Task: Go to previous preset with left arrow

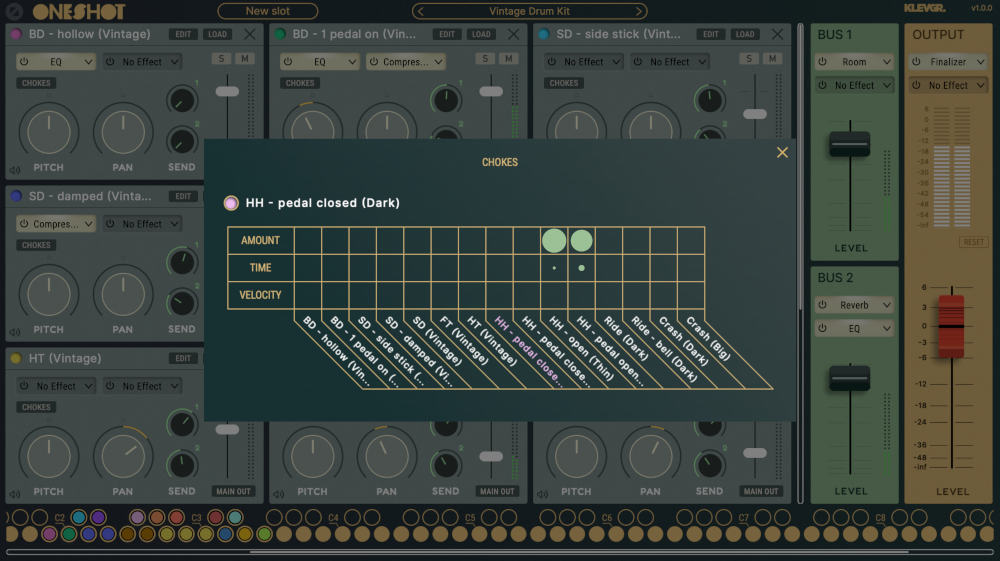Action: [421, 11]
